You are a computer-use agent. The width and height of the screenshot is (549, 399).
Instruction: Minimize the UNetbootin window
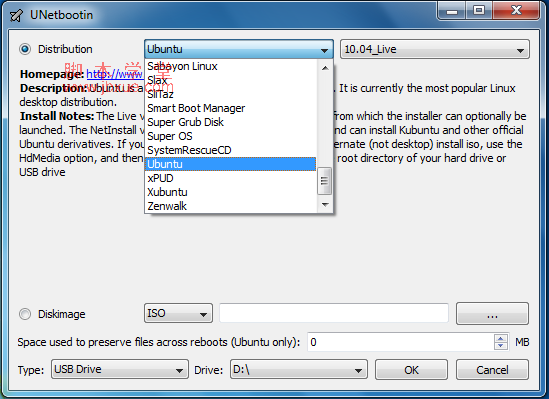click(452, 11)
